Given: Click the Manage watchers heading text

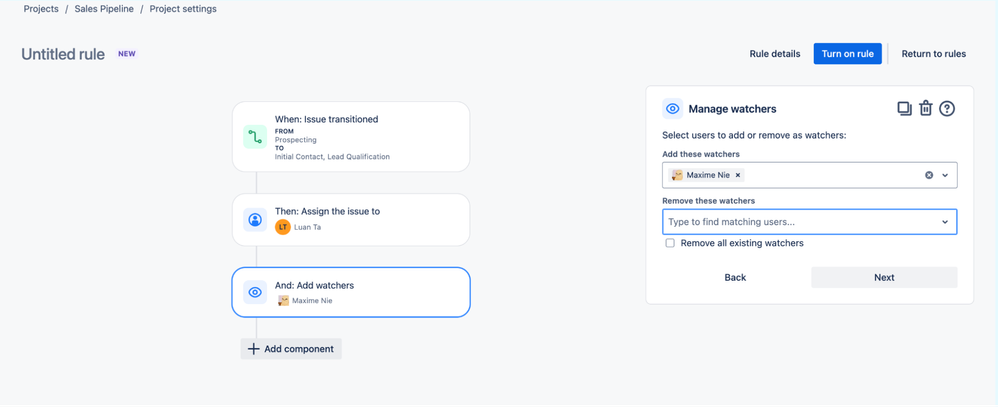Looking at the screenshot, I should [733, 109].
